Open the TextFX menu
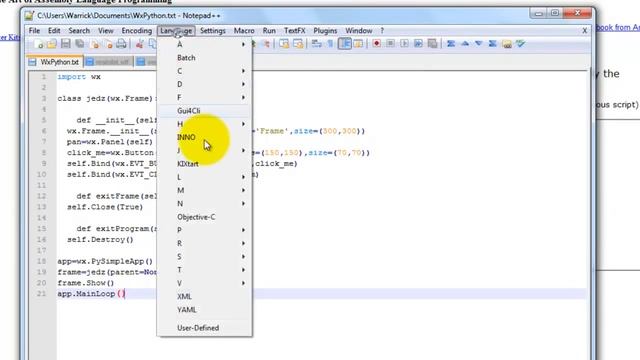The height and width of the screenshot is (360, 640). (294, 31)
